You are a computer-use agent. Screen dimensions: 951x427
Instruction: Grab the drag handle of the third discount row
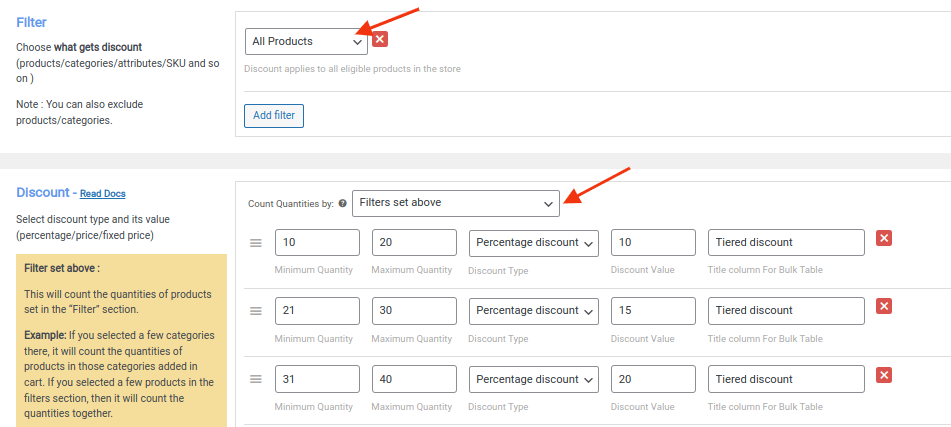click(256, 379)
